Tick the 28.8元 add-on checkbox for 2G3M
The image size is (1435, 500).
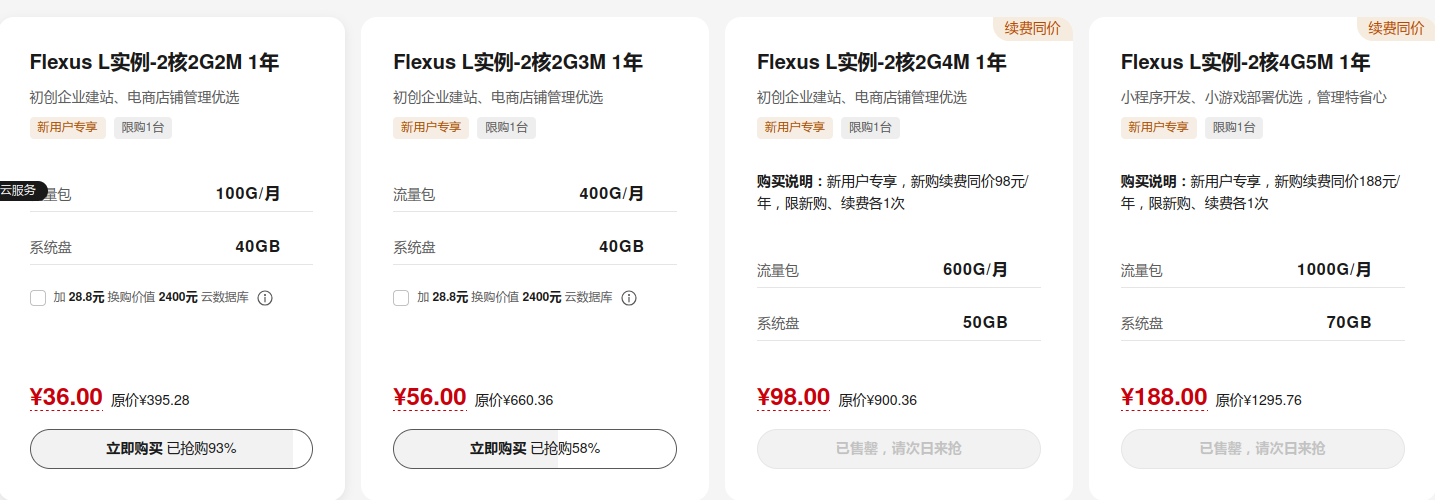point(401,298)
